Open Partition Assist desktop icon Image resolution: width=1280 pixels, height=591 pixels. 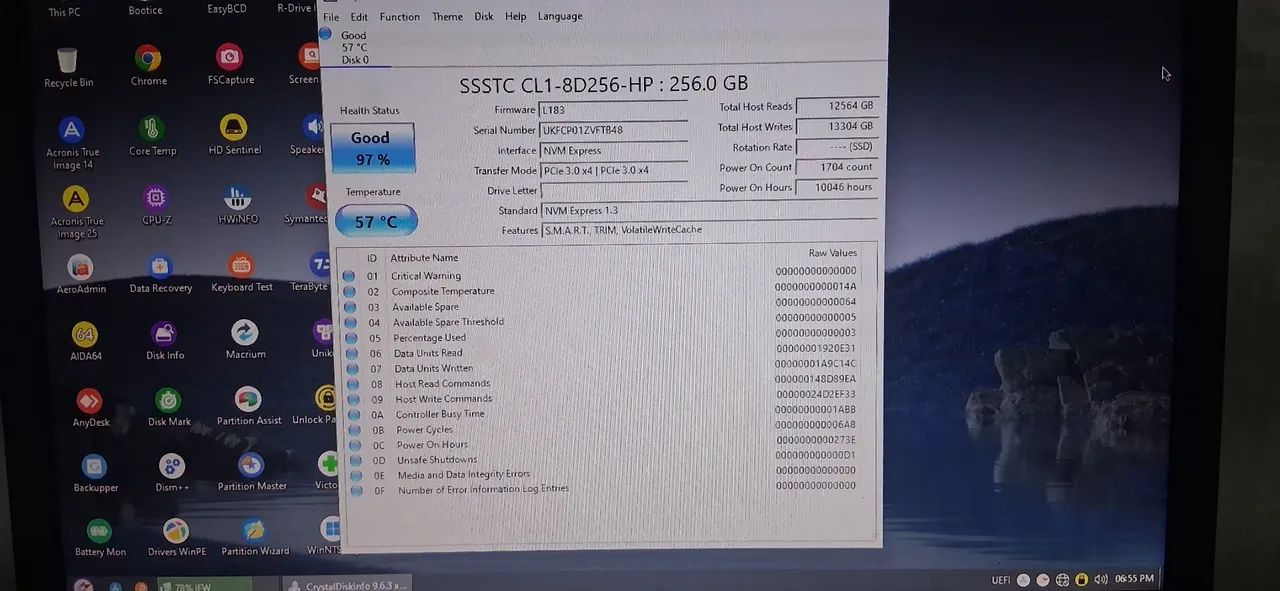(x=249, y=406)
